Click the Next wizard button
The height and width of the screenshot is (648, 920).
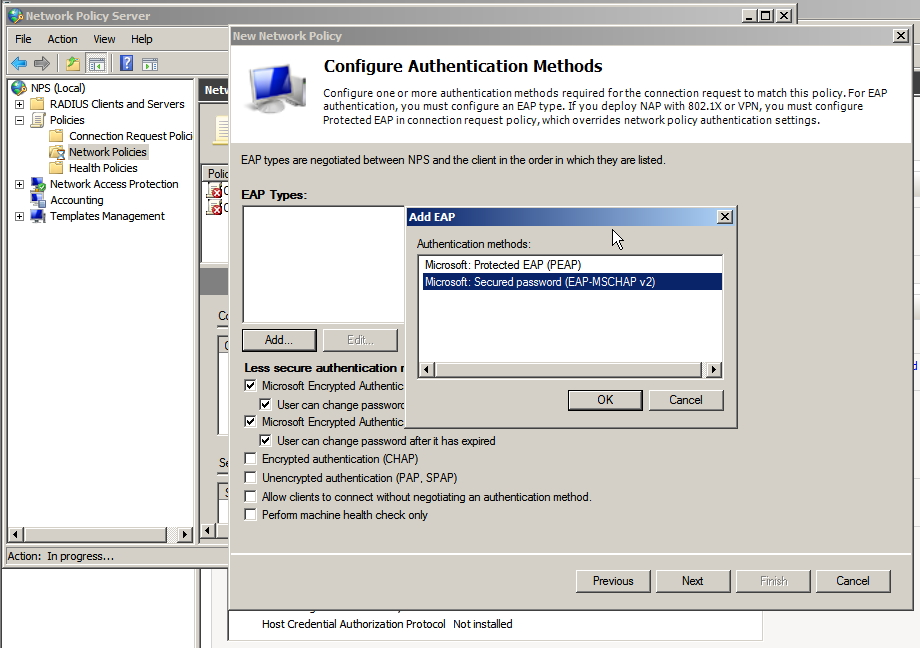click(693, 581)
